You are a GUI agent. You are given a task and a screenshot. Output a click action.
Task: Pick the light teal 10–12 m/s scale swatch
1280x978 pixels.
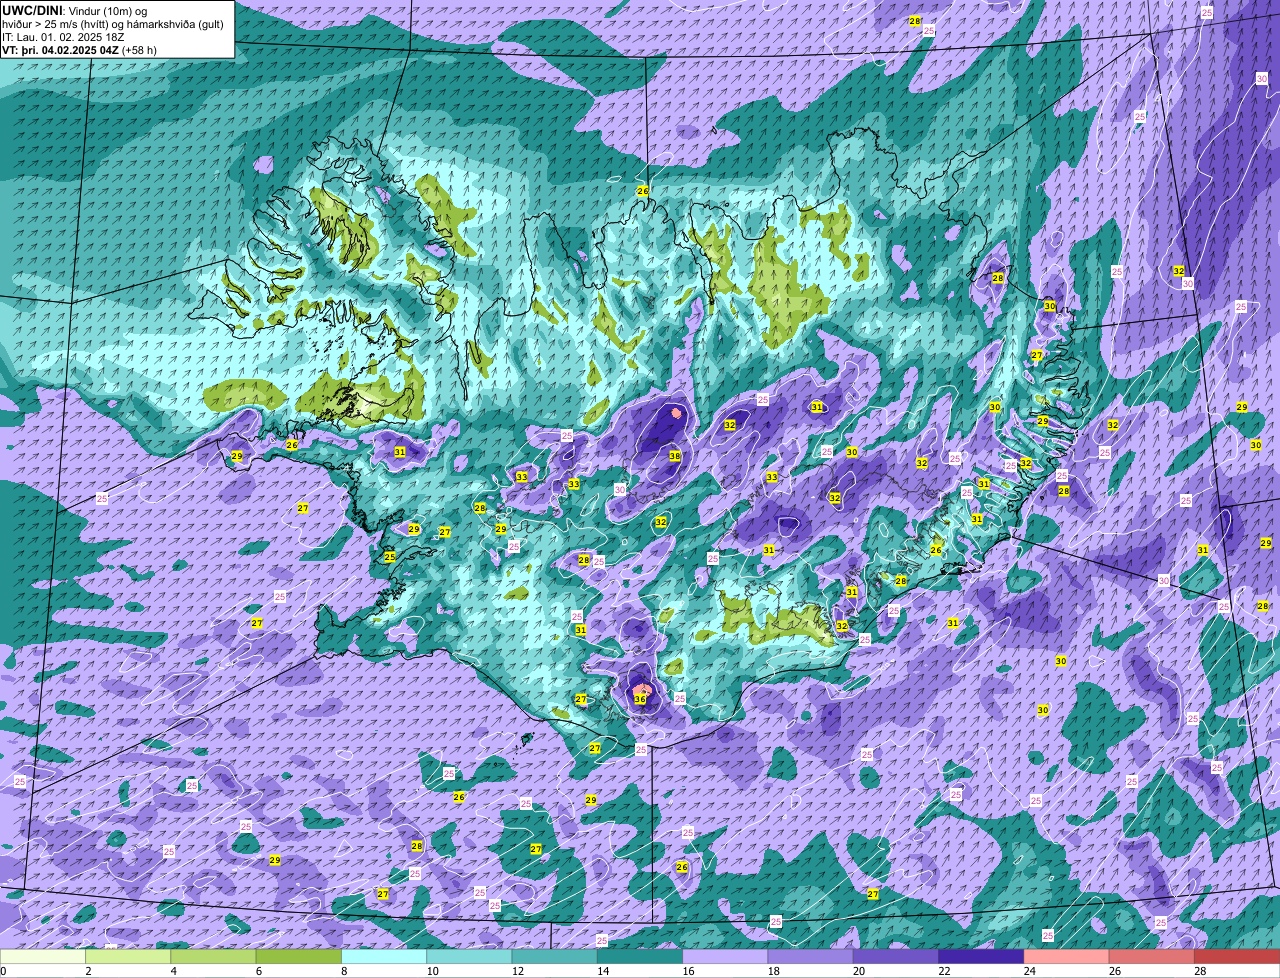tap(469, 957)
